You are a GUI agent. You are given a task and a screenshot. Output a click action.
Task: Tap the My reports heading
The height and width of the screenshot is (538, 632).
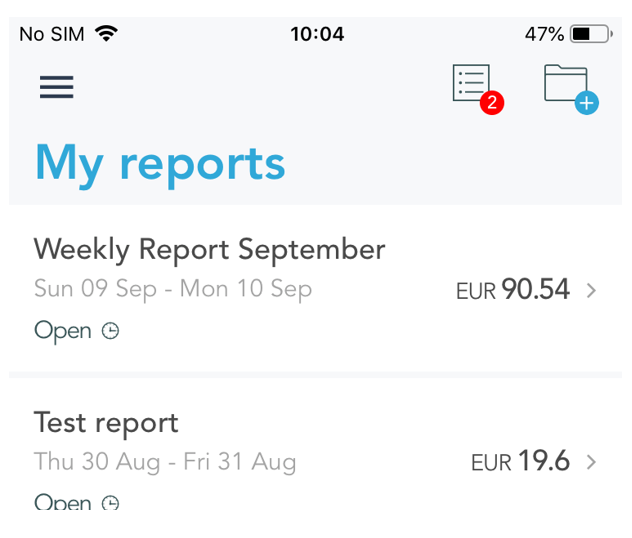click(x=160, y=163)
